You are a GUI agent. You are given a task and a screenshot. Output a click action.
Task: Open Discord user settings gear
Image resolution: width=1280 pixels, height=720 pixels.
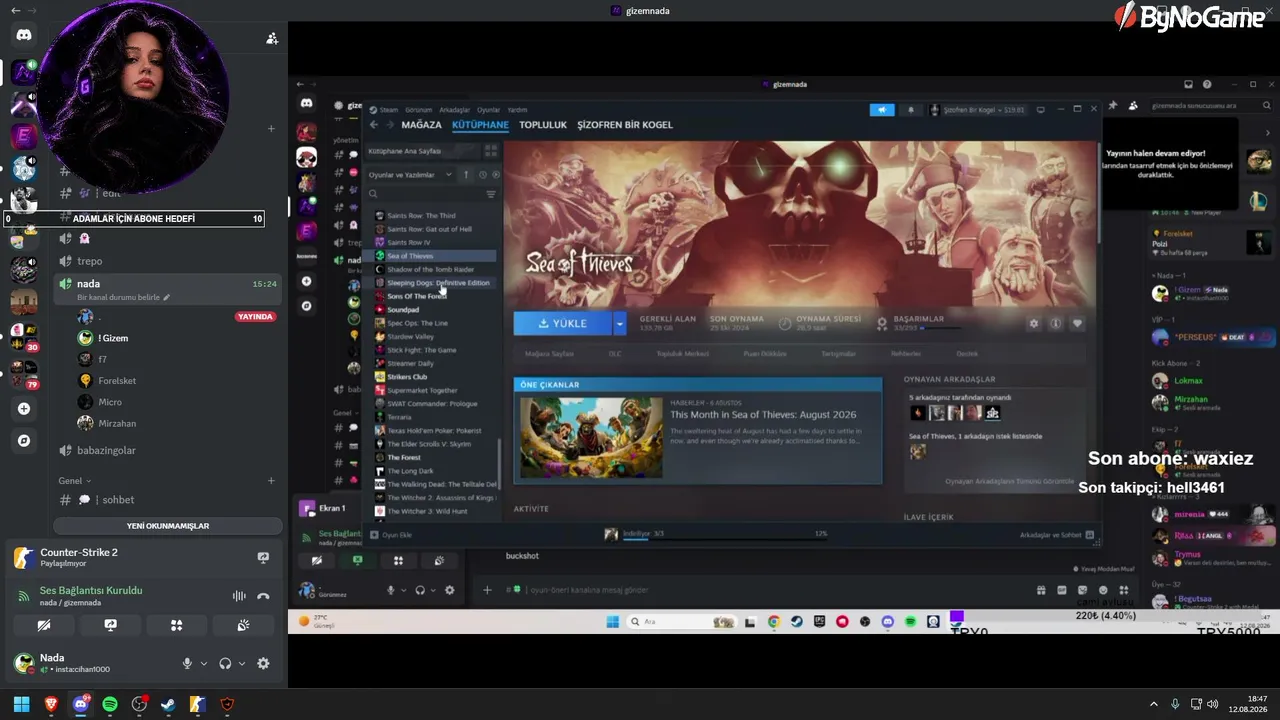(x=263, y=663)
